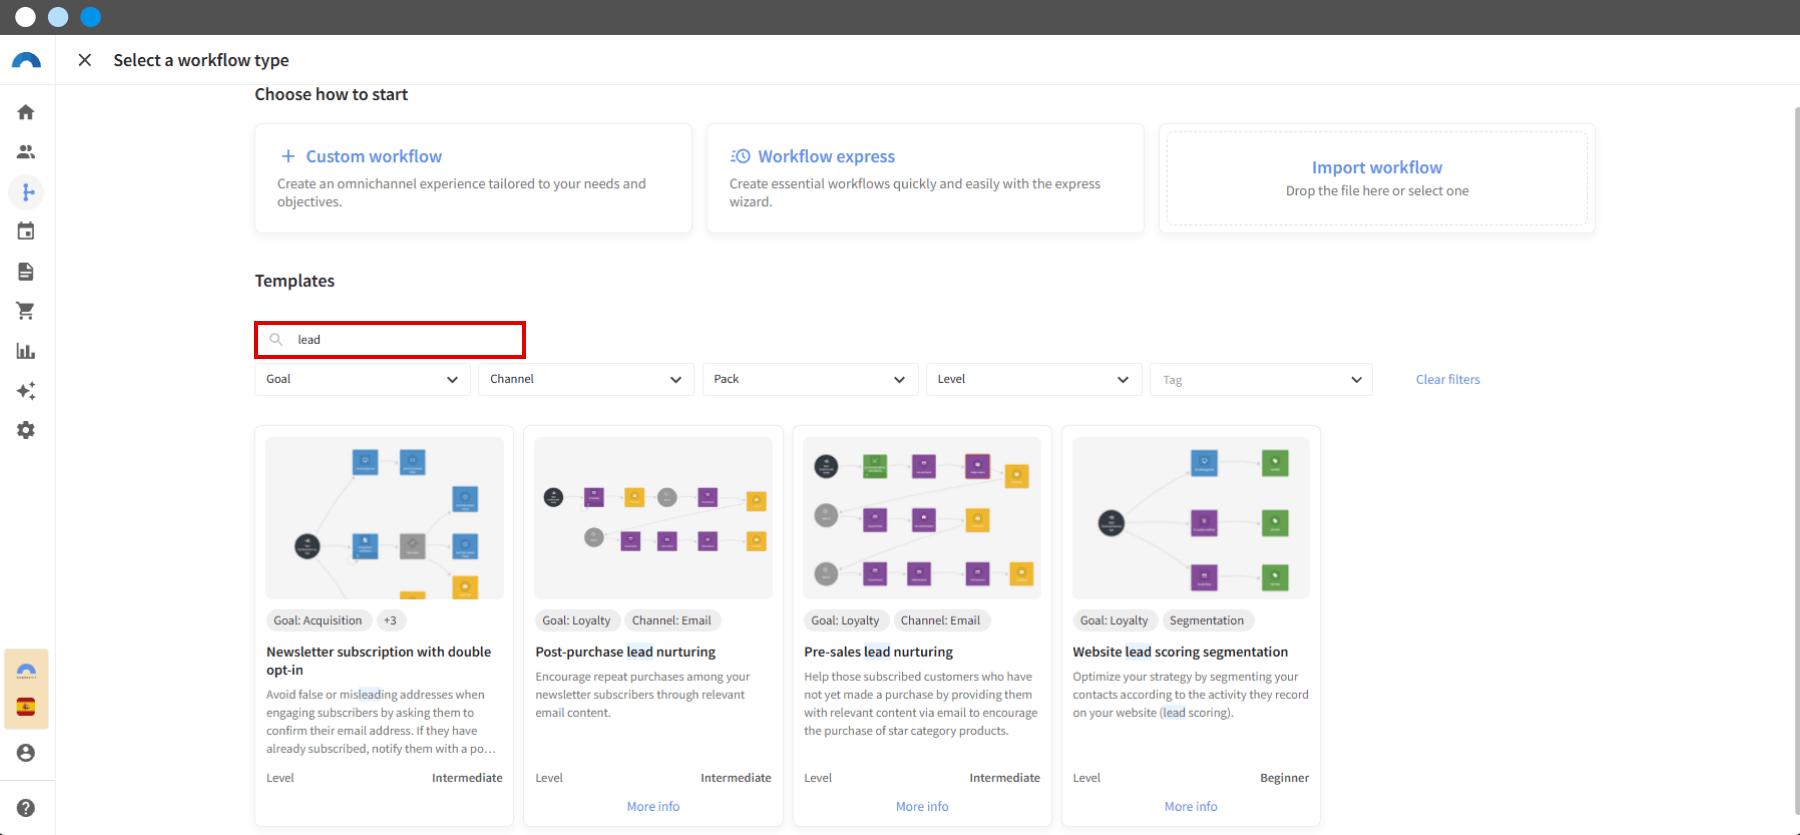This screenshot has width=1800, height=835.
Task: Choose the Workflow express option
Action: tap(925, 178)
